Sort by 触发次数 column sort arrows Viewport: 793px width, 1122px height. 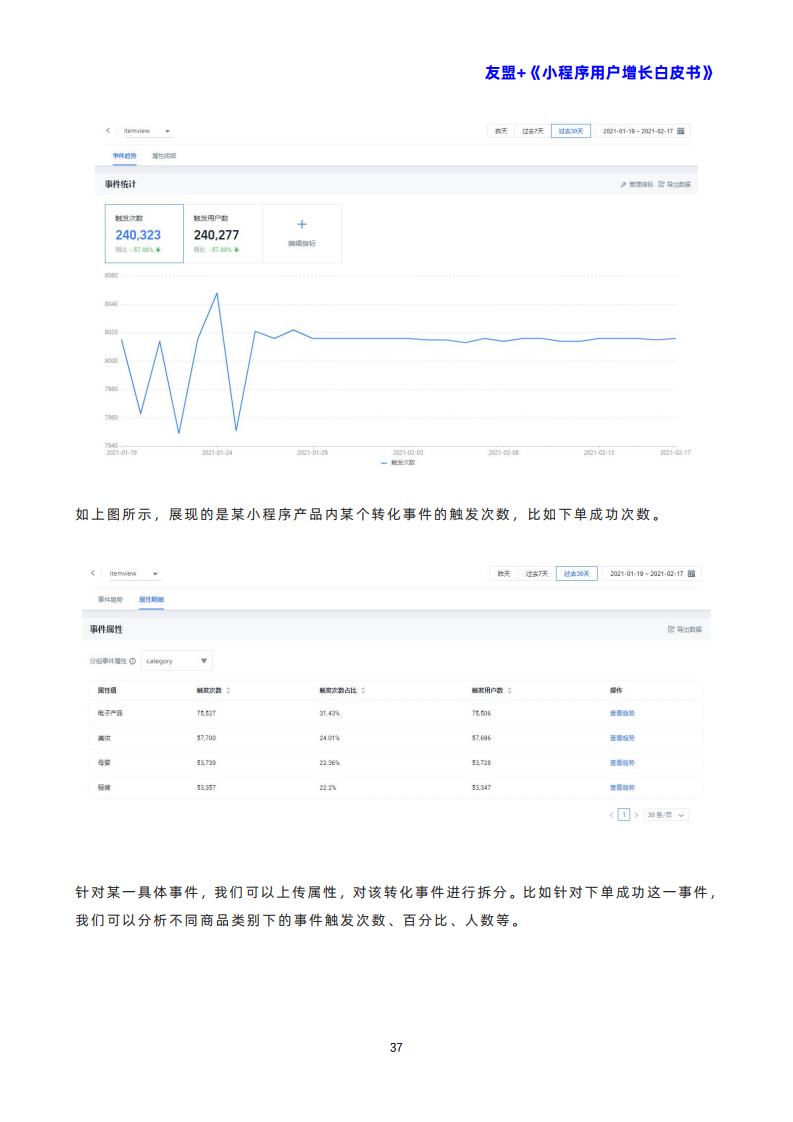coord(229,690)
